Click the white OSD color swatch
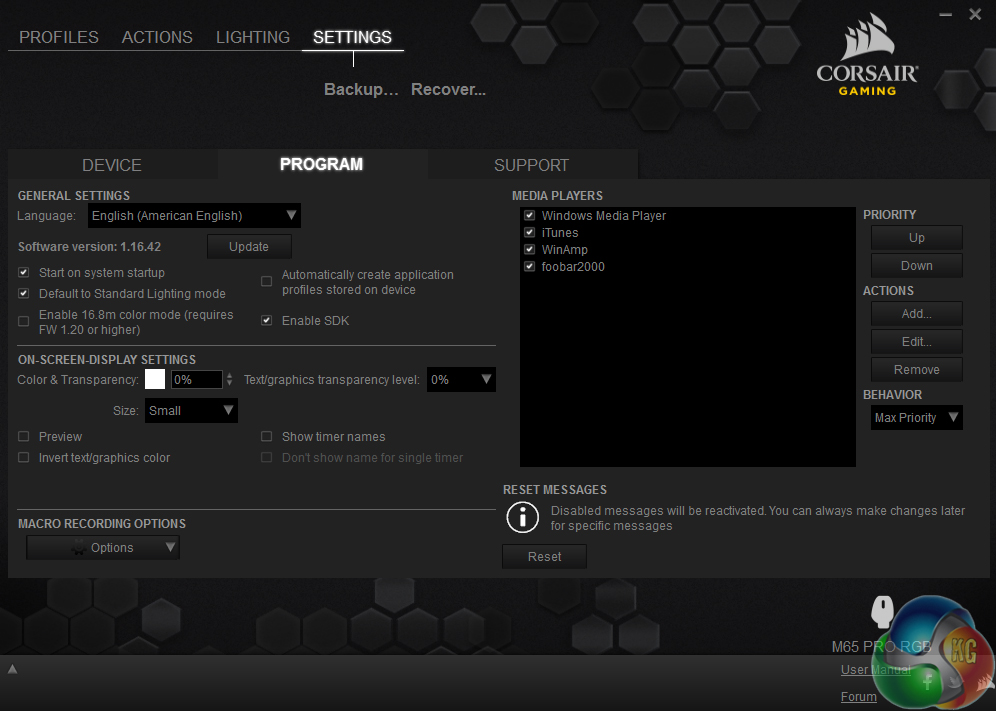 [155, 379]
